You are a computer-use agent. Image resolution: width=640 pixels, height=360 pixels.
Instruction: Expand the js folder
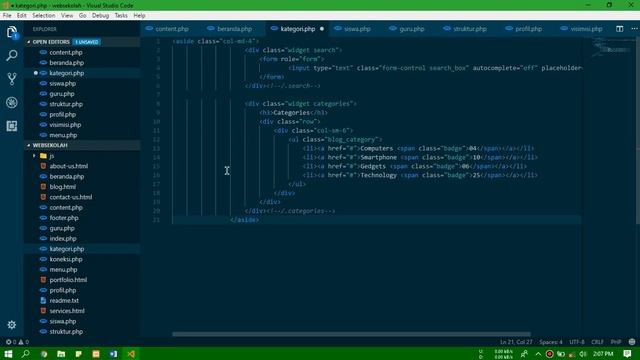(51, 156)
